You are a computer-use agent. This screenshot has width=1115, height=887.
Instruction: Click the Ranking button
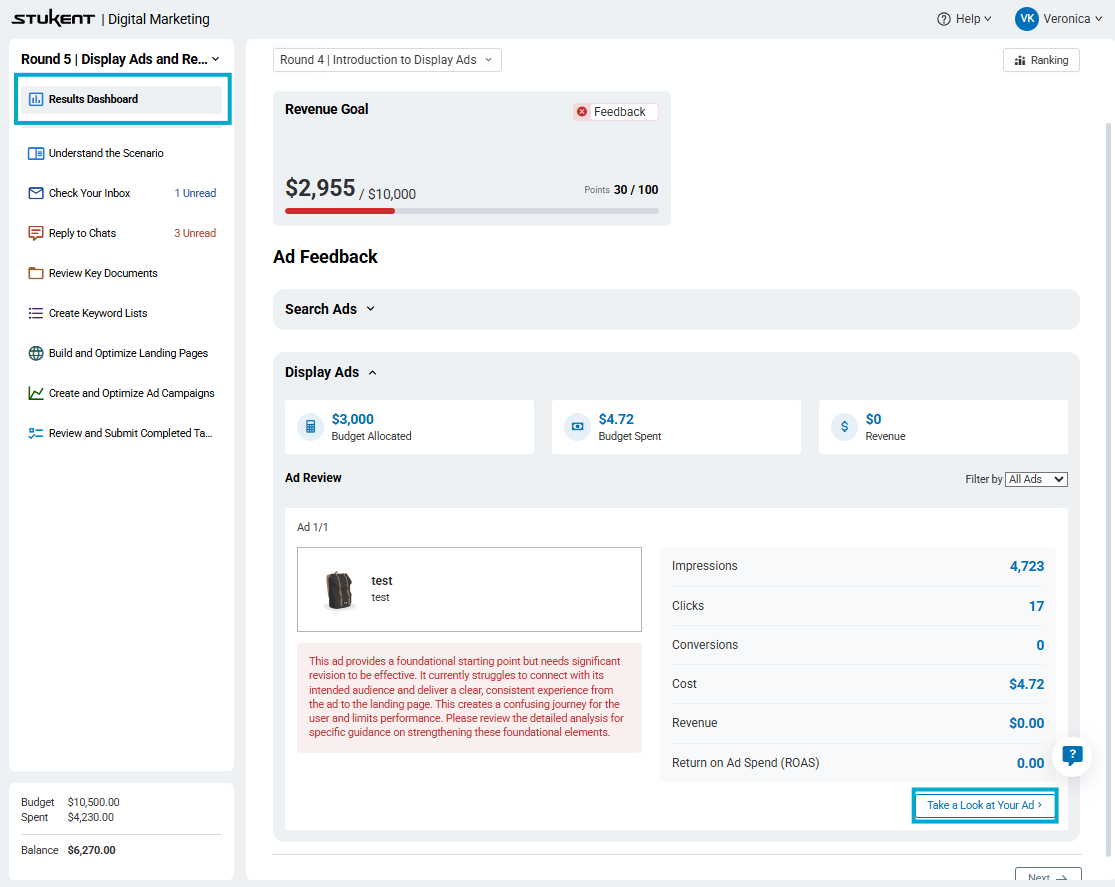1041,60
